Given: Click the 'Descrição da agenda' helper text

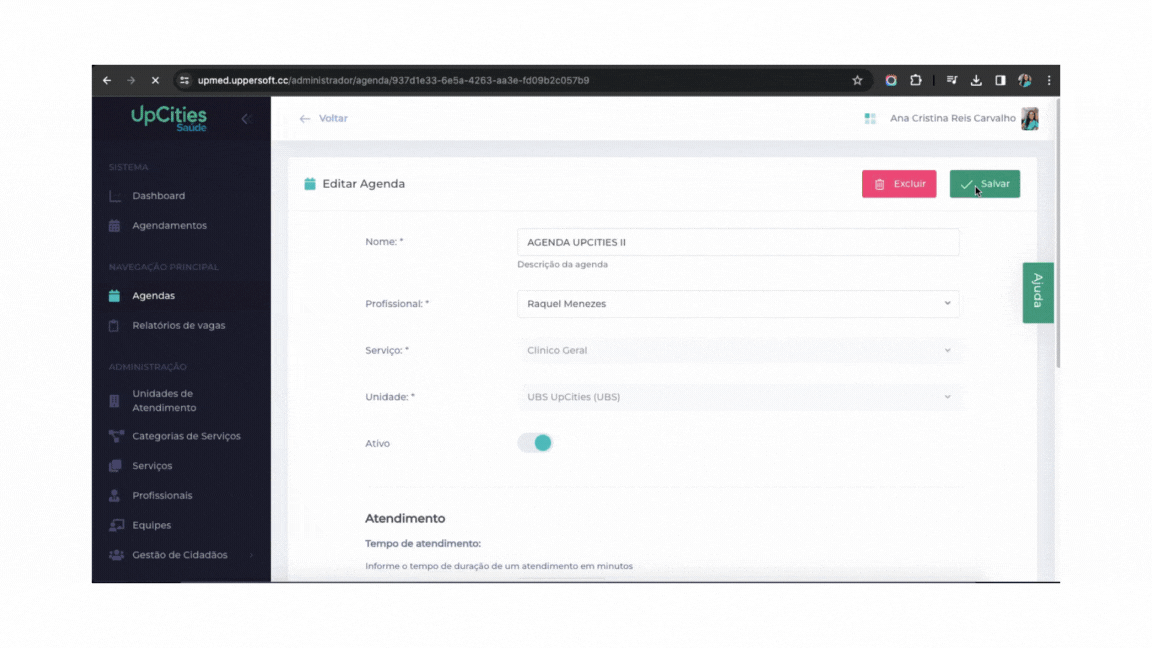Looking at the screenshot, I should tap(562, 264).
